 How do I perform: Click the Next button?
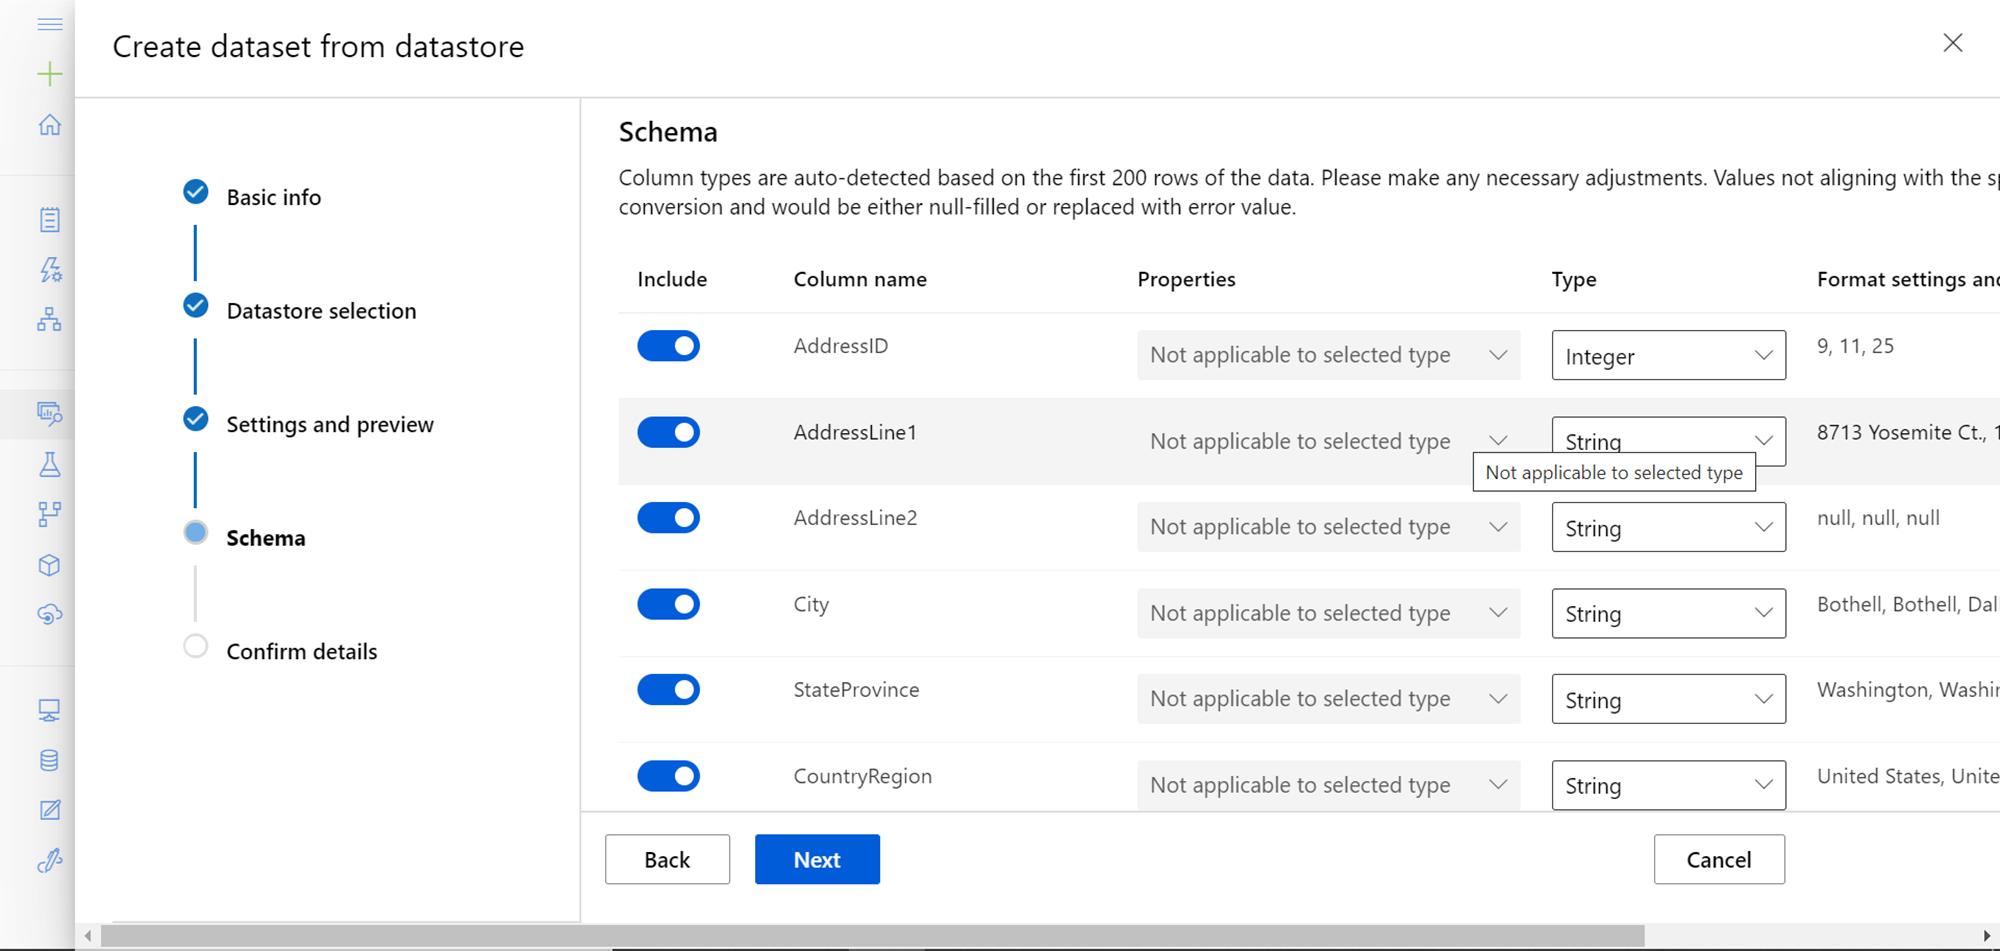click(816, 859)
